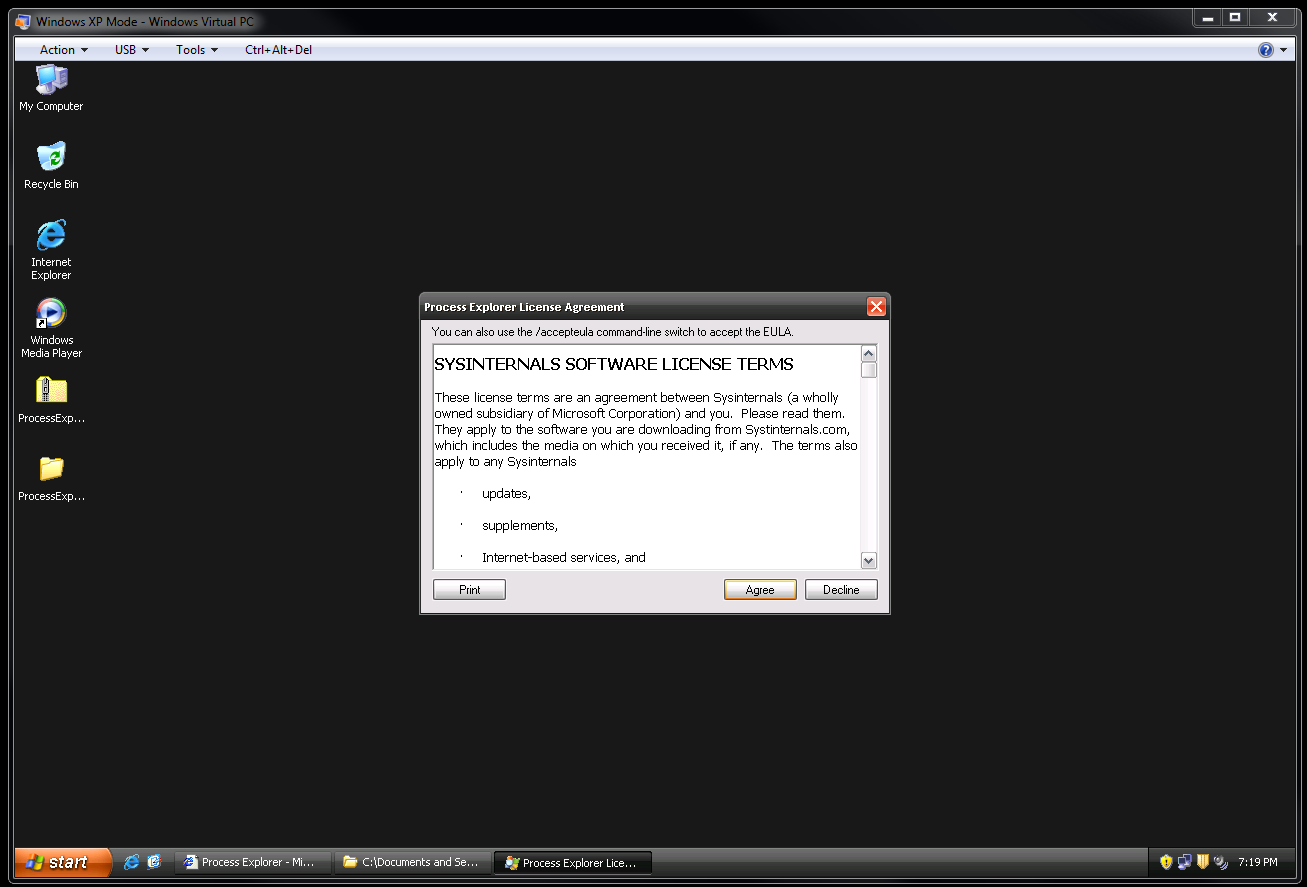Click Decline on the license agreement

(841, 590)
